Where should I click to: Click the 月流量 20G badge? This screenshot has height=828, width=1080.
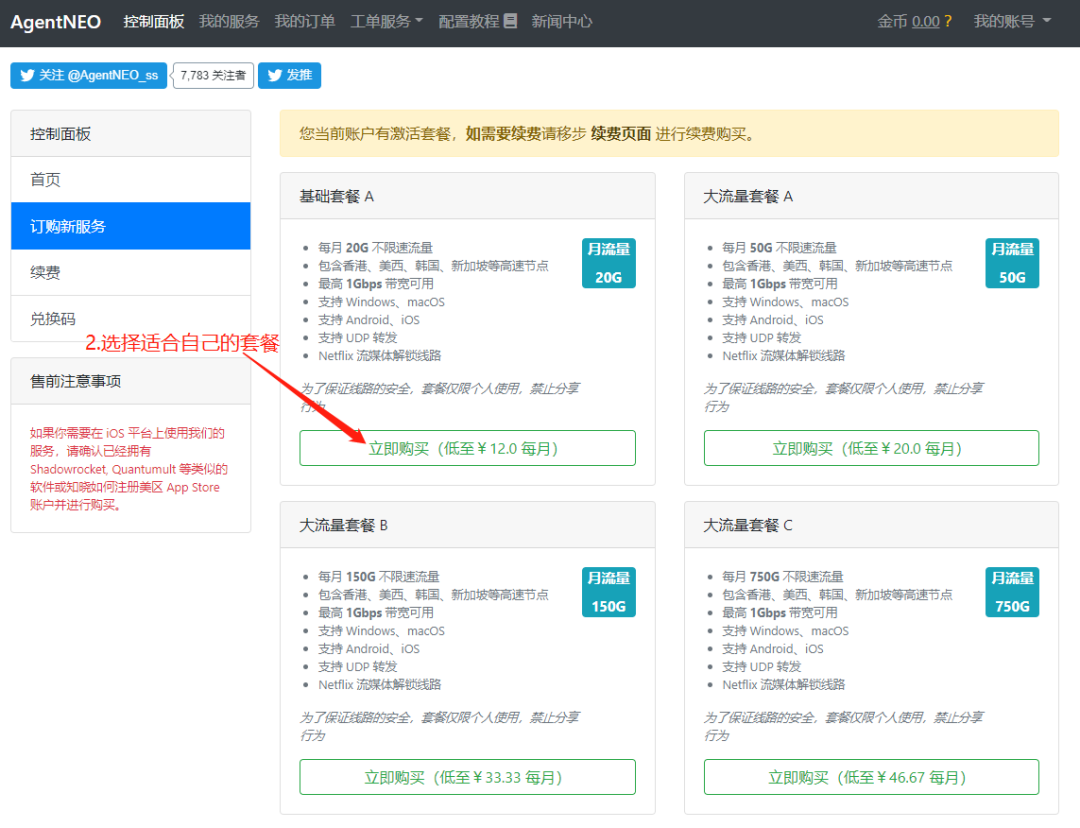click(x=608, y=263)
